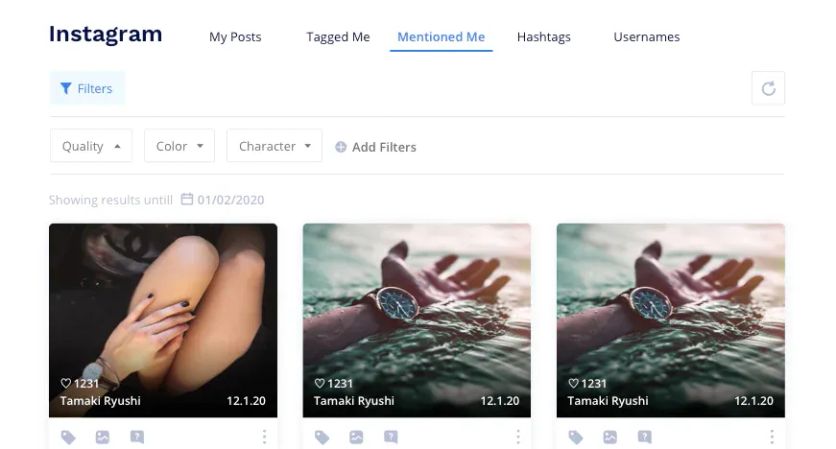Click Tamaki Ryushi name on the second post
The image size is (836, 449).
(x=354, y=401)
